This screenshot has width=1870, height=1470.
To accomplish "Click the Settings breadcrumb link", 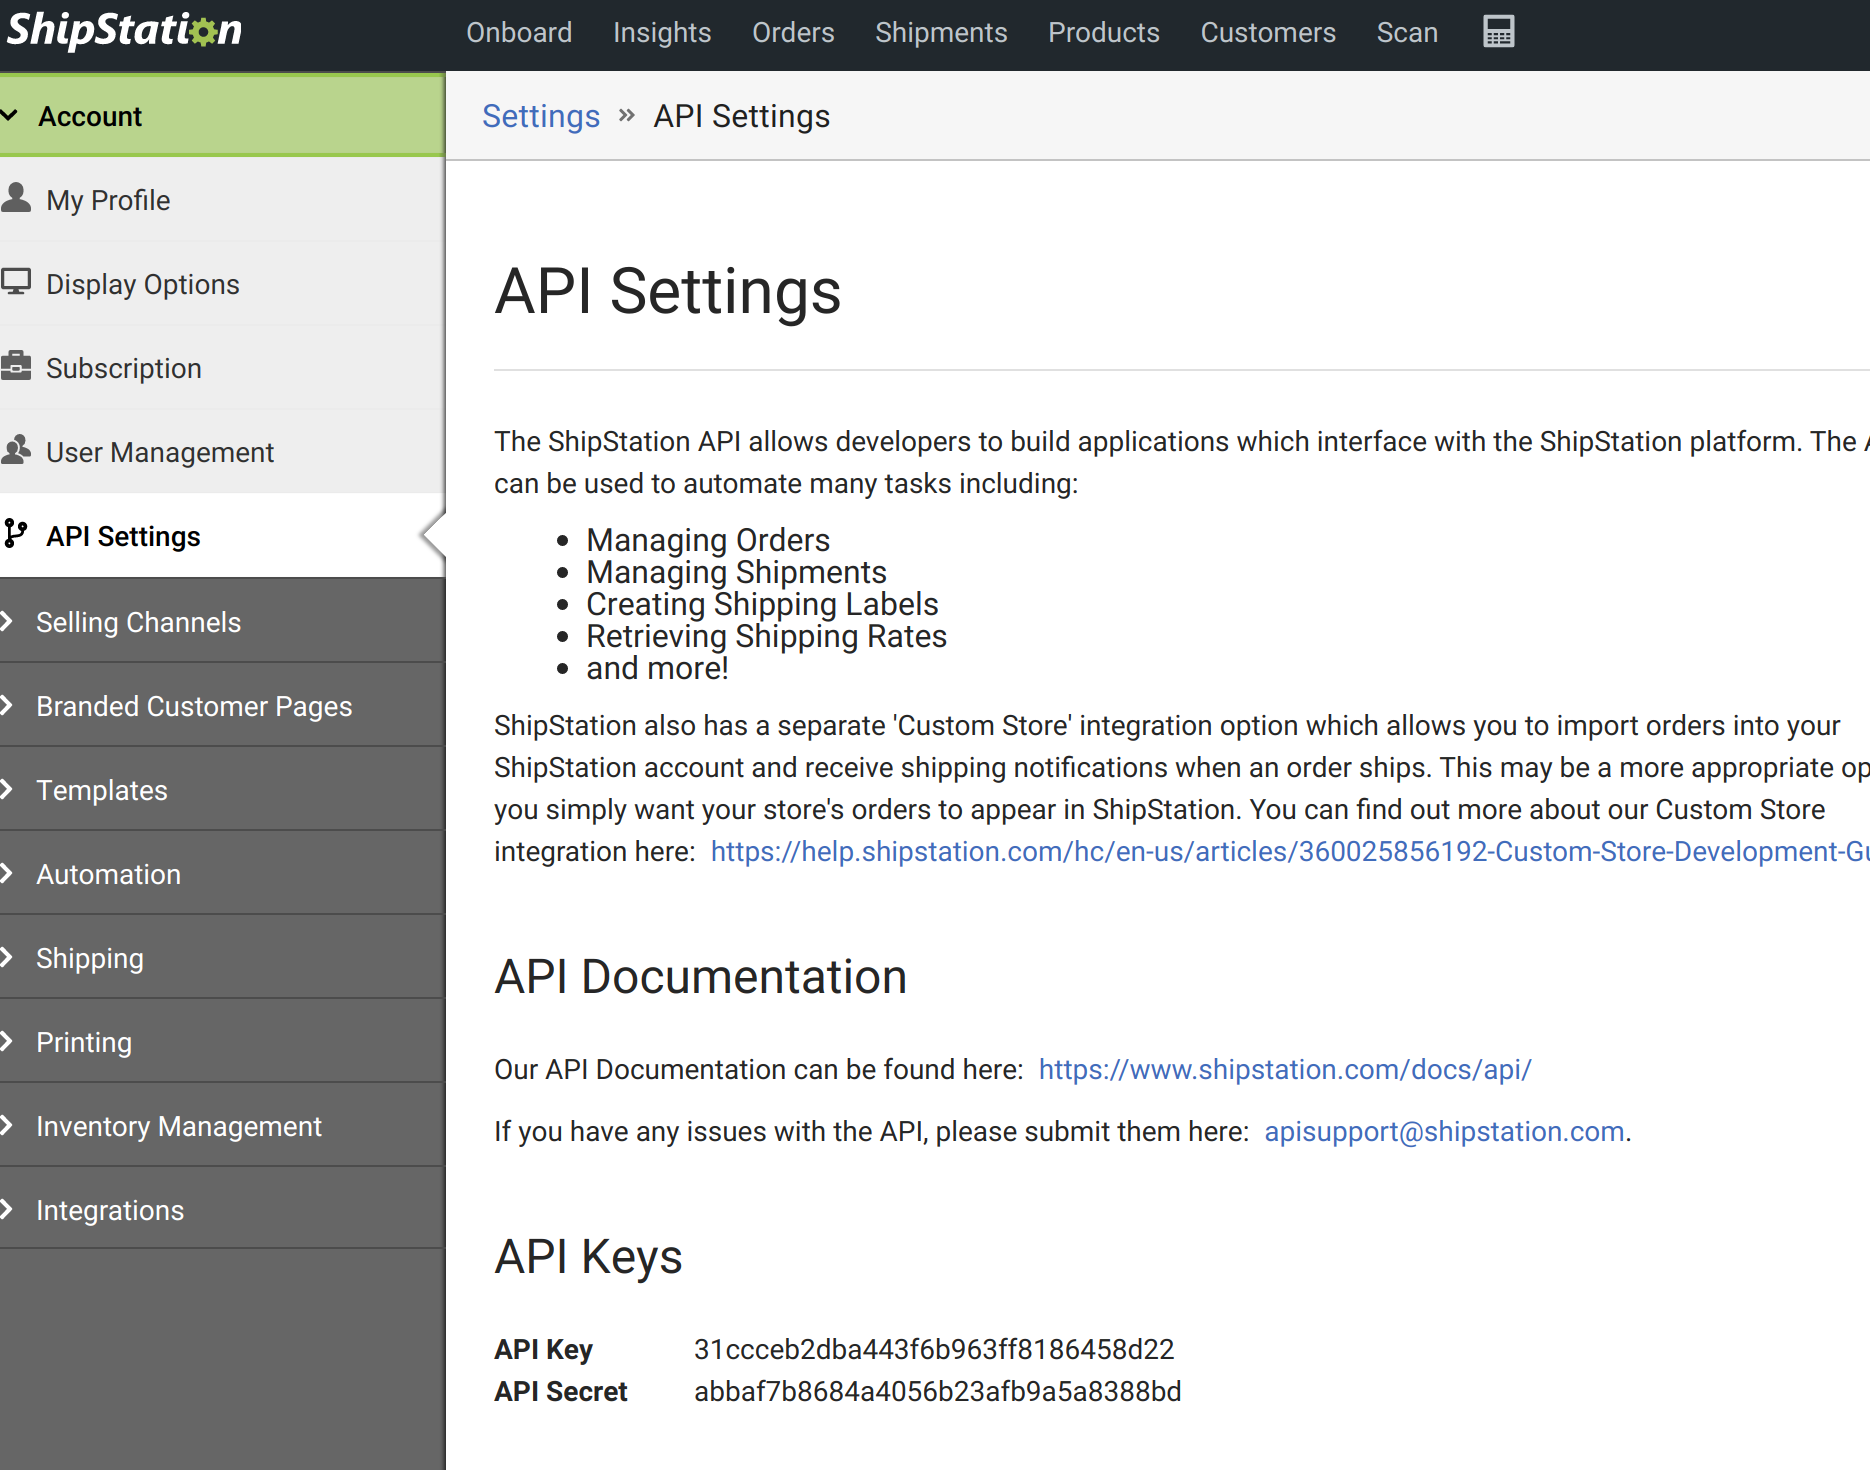I will click(x=541, y=116).
